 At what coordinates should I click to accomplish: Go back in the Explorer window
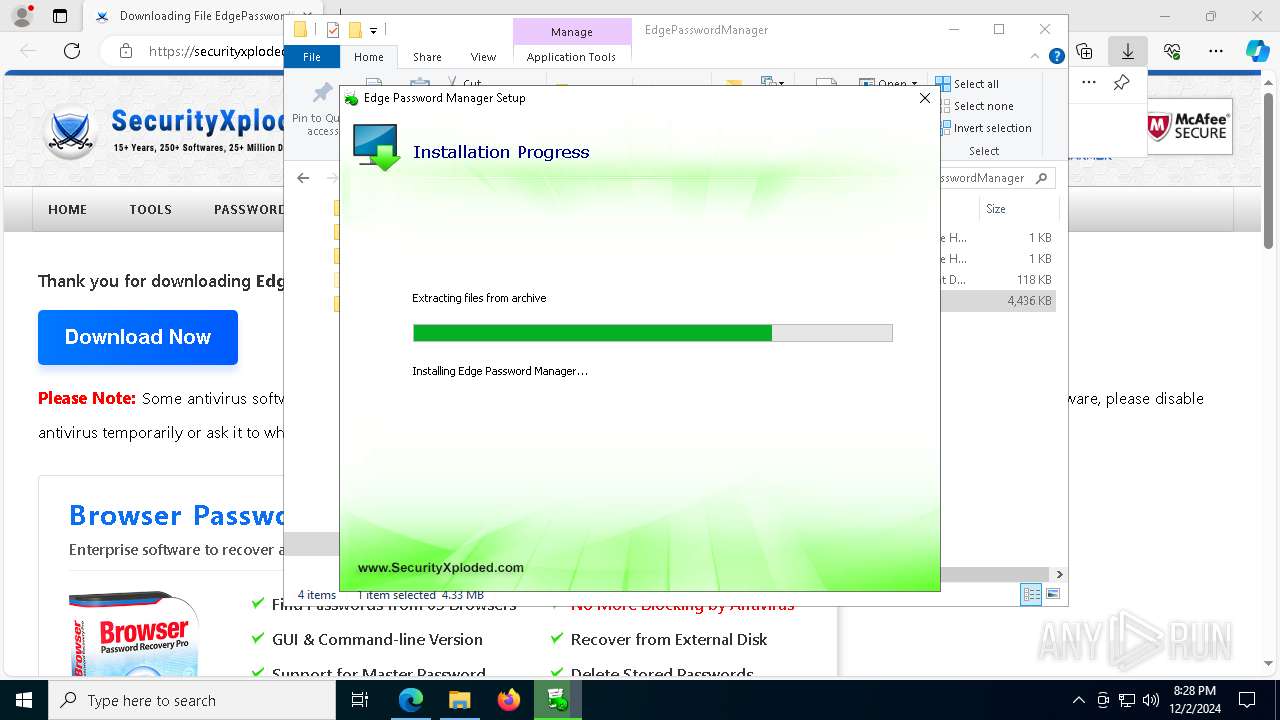[x=303, y=178]
